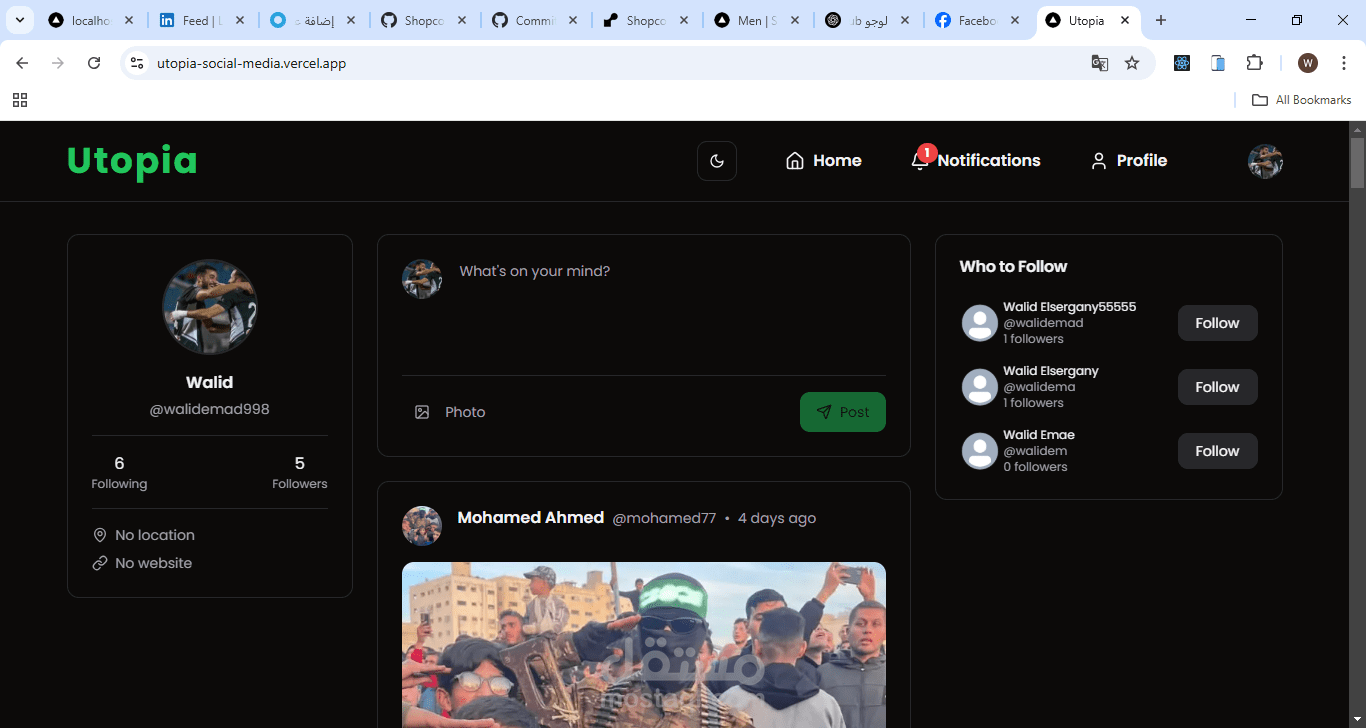The height and width of the screenshot is (728, 1366).
Task: Click the website link chain icon
Action: (100, 563)
